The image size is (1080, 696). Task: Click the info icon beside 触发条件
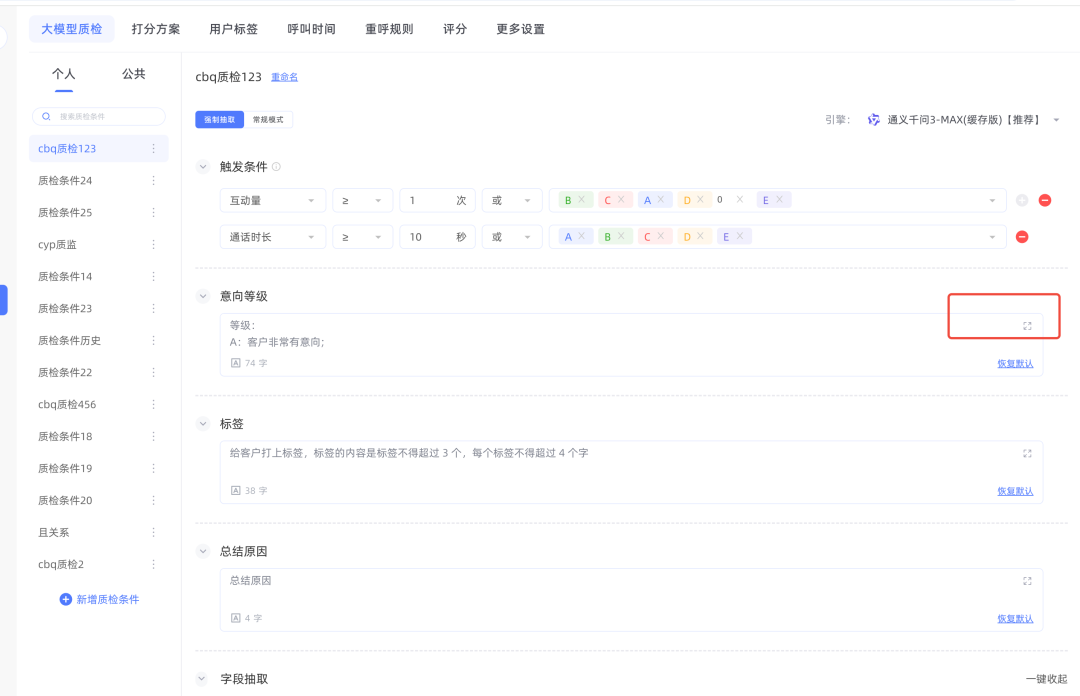coord(277,167)
